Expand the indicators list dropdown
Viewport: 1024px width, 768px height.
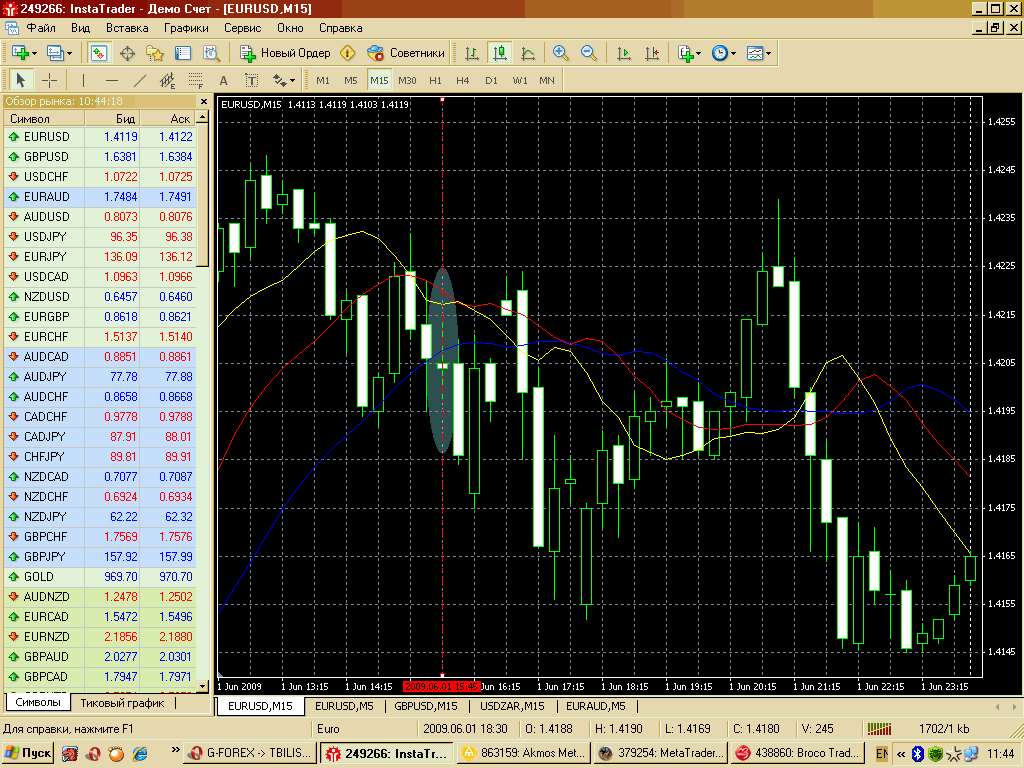pyautogui.click(x=689, y=53)
